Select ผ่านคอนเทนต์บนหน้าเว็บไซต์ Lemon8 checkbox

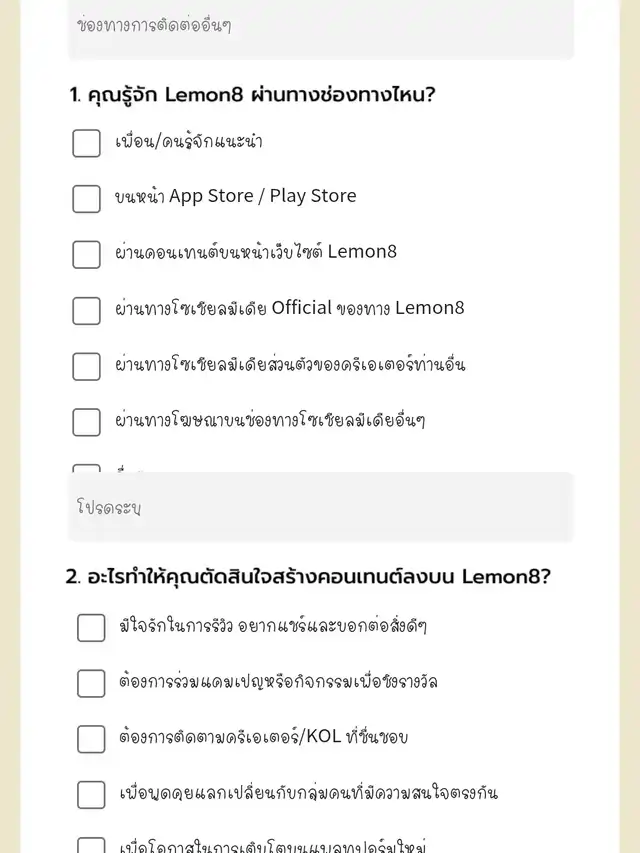[x=87, y=255]
